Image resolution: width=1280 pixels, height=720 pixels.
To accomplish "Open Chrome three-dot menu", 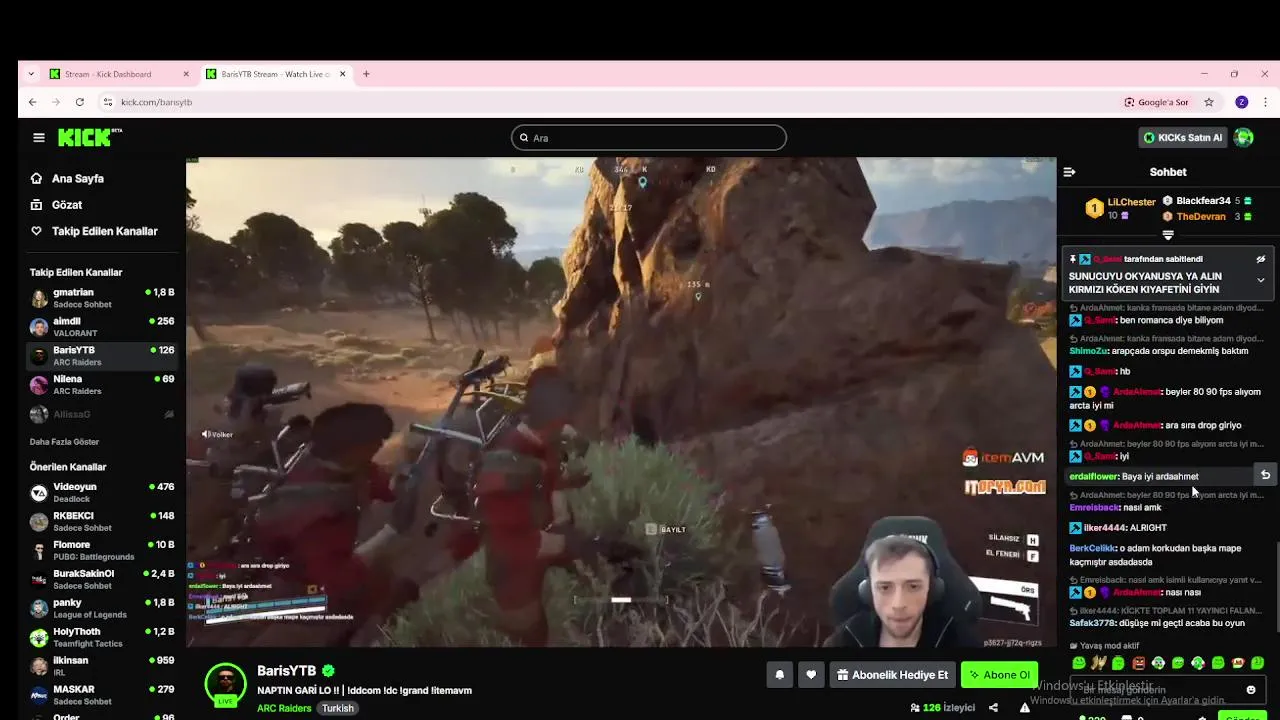I will (x=1265, y=102).
